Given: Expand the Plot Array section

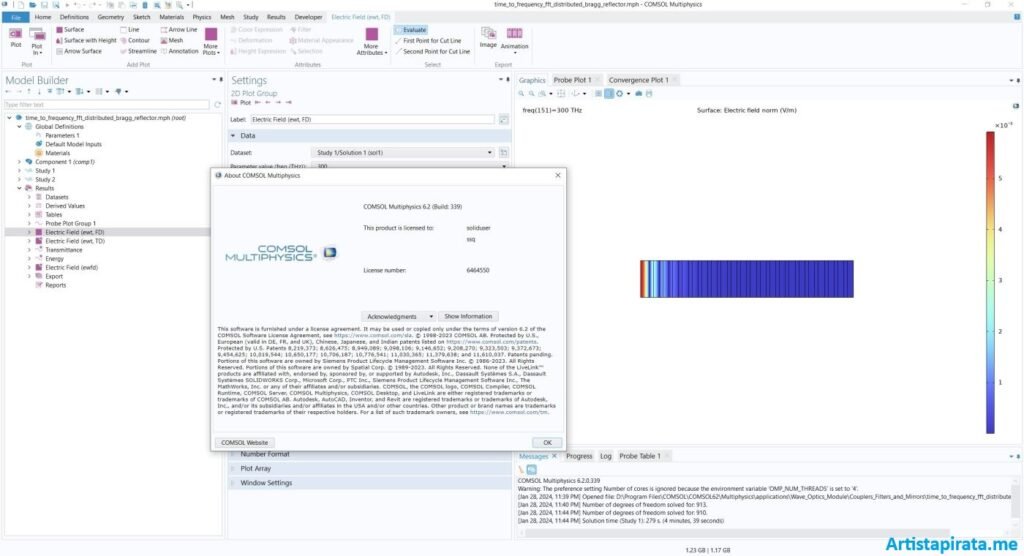Looking at the screenshot, I should click(369, 468).
